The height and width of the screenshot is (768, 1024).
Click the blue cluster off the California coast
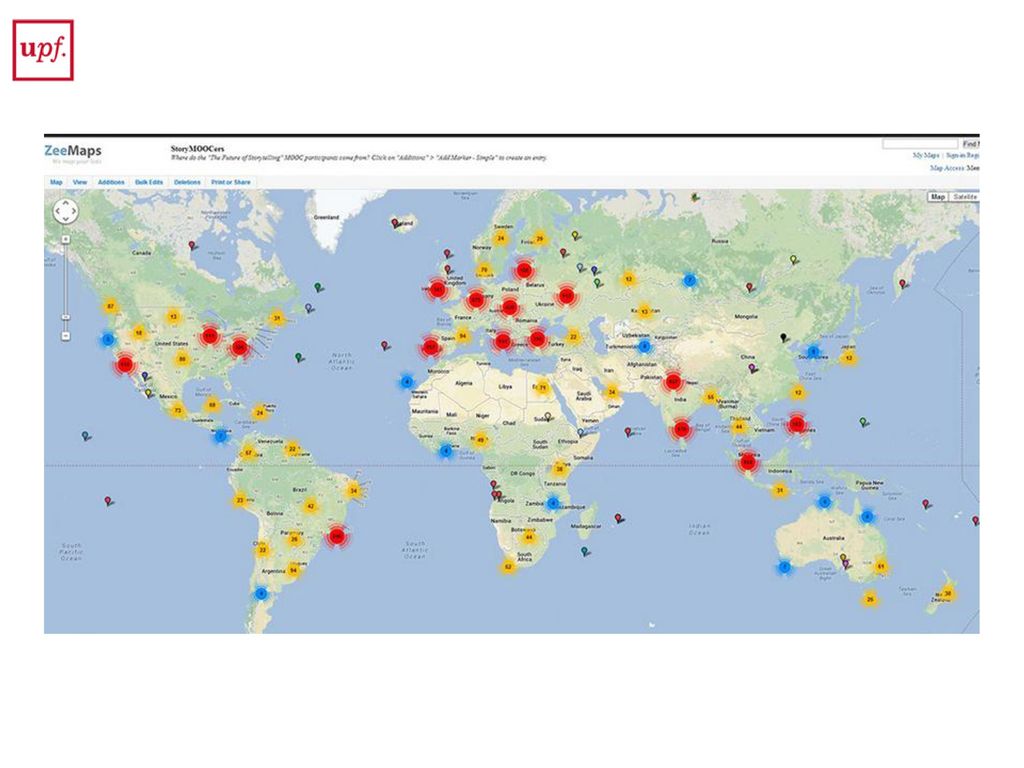108,340
